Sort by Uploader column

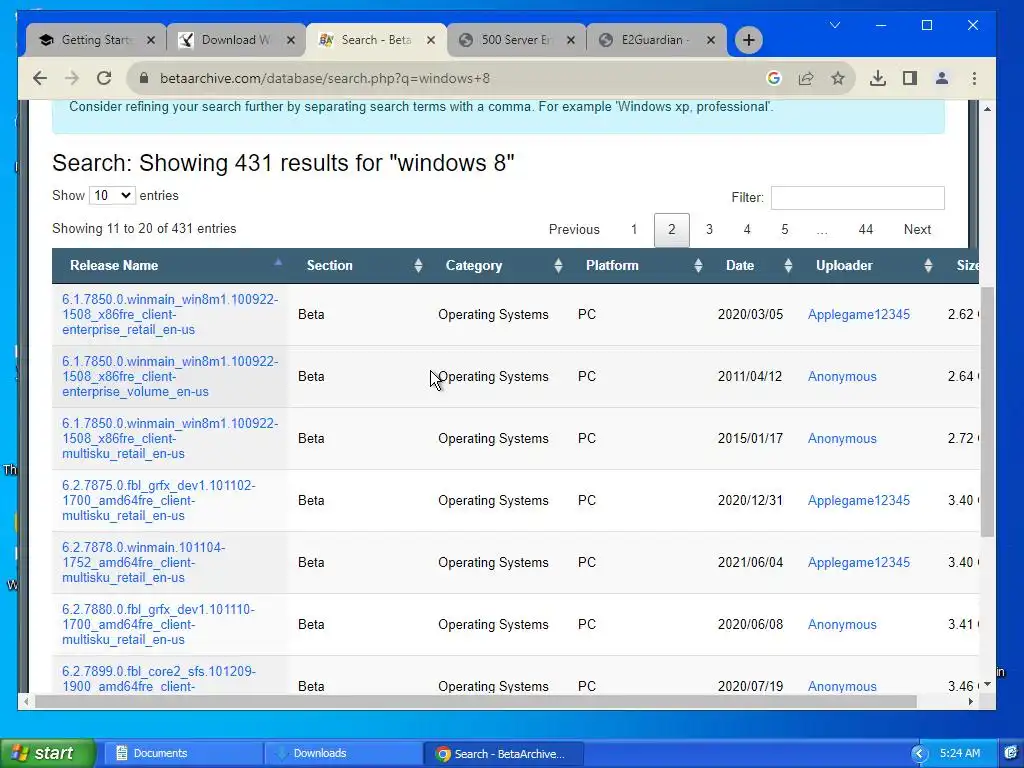click(x=869, y=266)
